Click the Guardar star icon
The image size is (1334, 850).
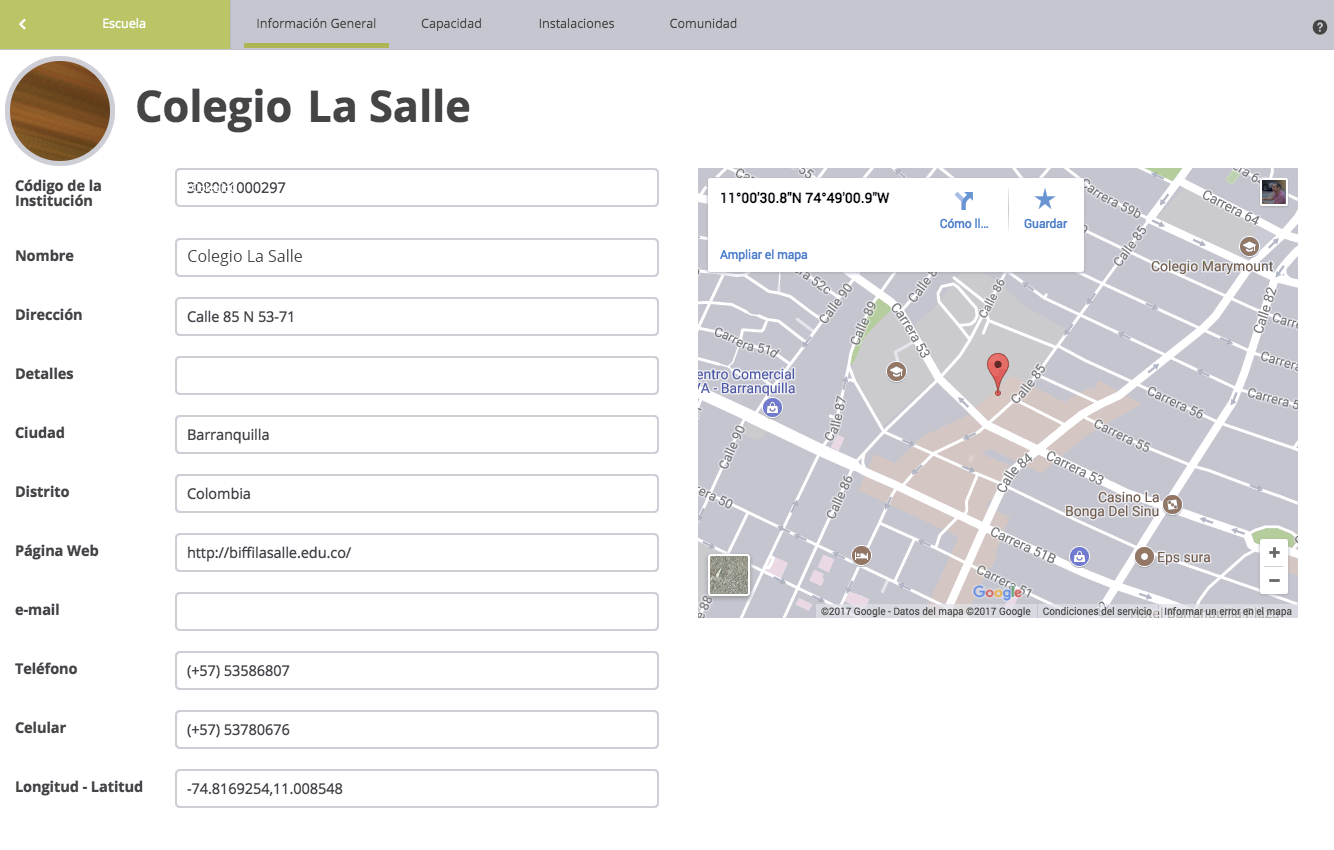1045,200
